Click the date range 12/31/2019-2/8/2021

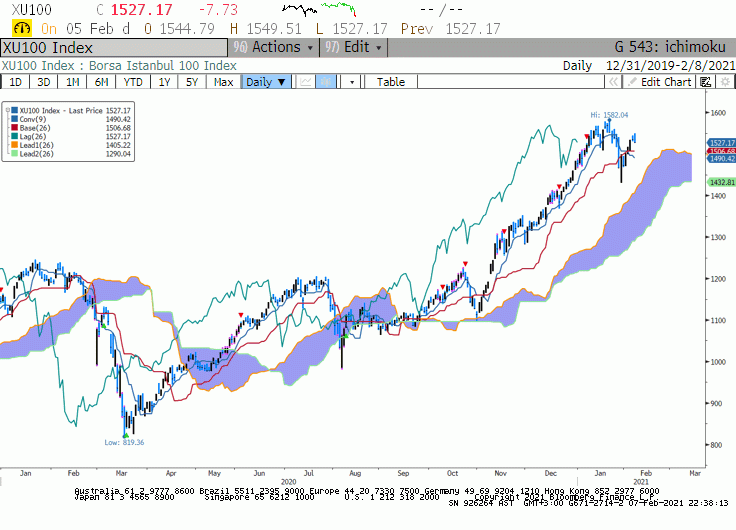coord(670,65)
